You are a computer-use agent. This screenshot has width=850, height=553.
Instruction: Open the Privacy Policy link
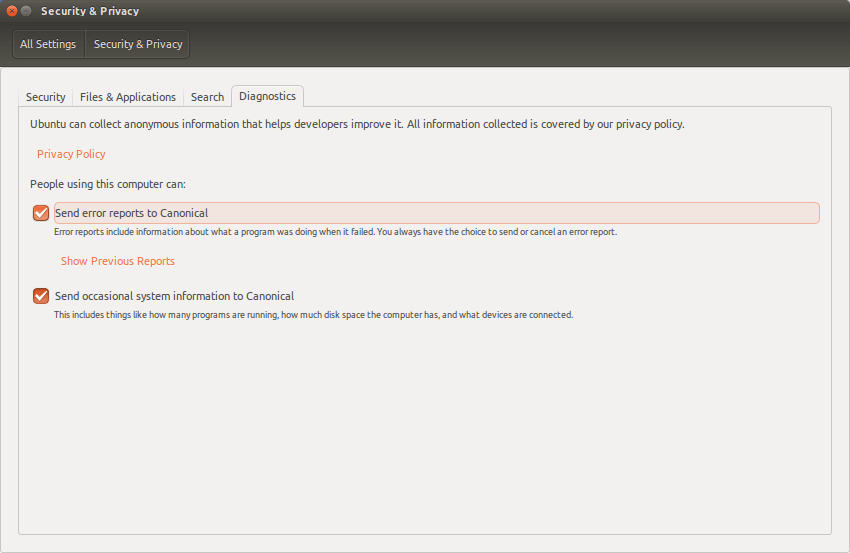click(x=71, y=154)
